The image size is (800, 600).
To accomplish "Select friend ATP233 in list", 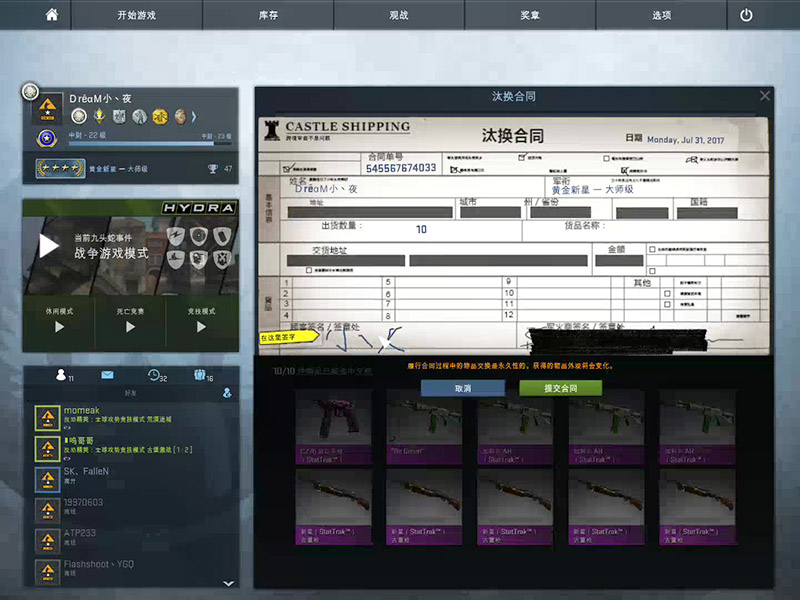I will (x=131, y=541).
